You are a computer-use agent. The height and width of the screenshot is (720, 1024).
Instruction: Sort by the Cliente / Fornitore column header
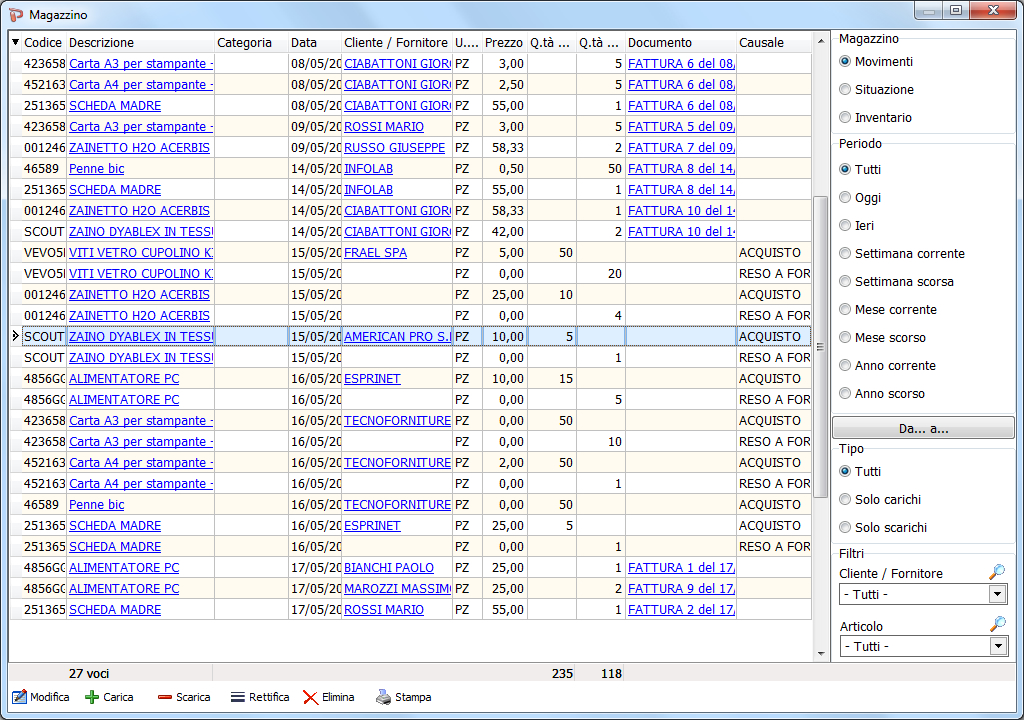coord(396,42)
